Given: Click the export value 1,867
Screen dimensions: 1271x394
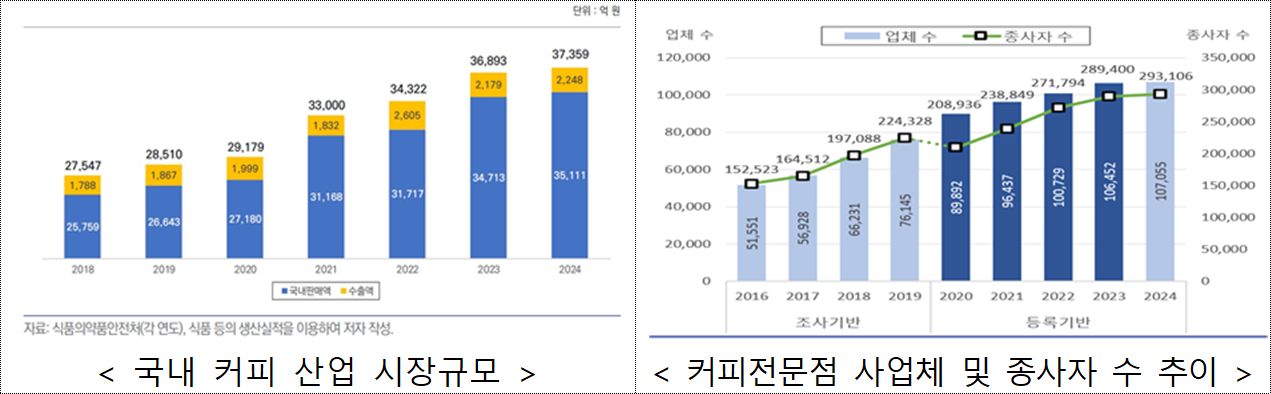Looking at the screenshot, I should coord(163,175).
